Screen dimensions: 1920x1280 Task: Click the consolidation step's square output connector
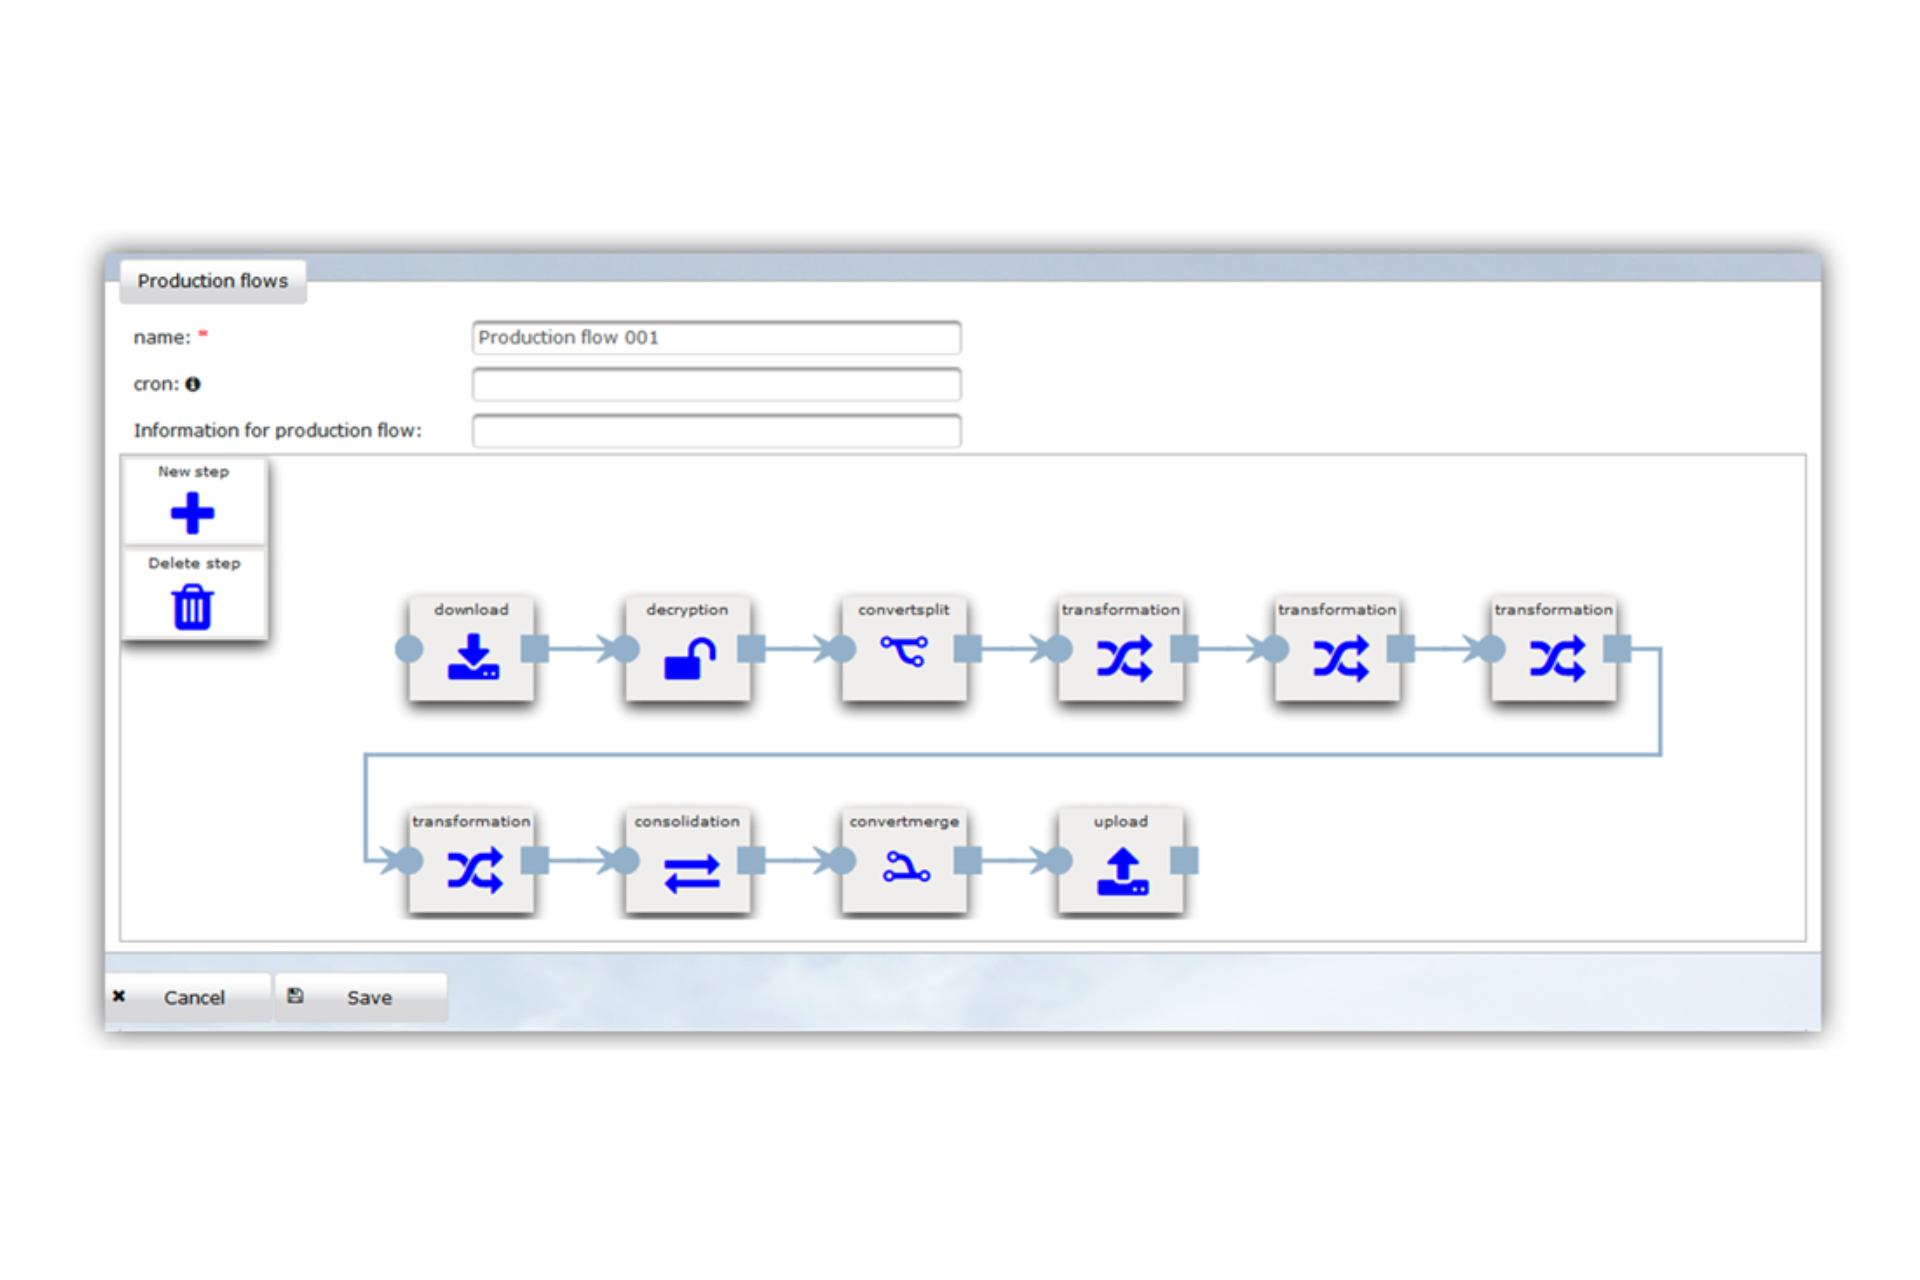(x=752, y=860)
